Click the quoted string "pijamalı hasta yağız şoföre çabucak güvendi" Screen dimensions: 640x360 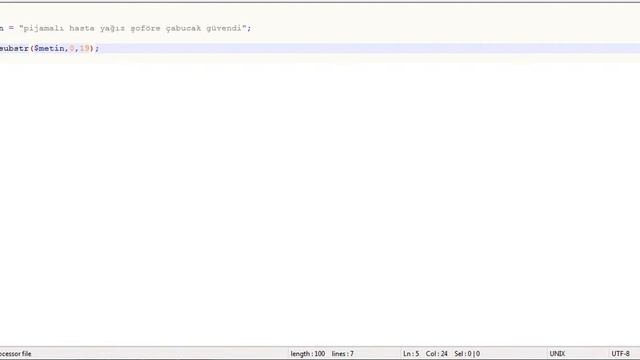tap(133, 28)
